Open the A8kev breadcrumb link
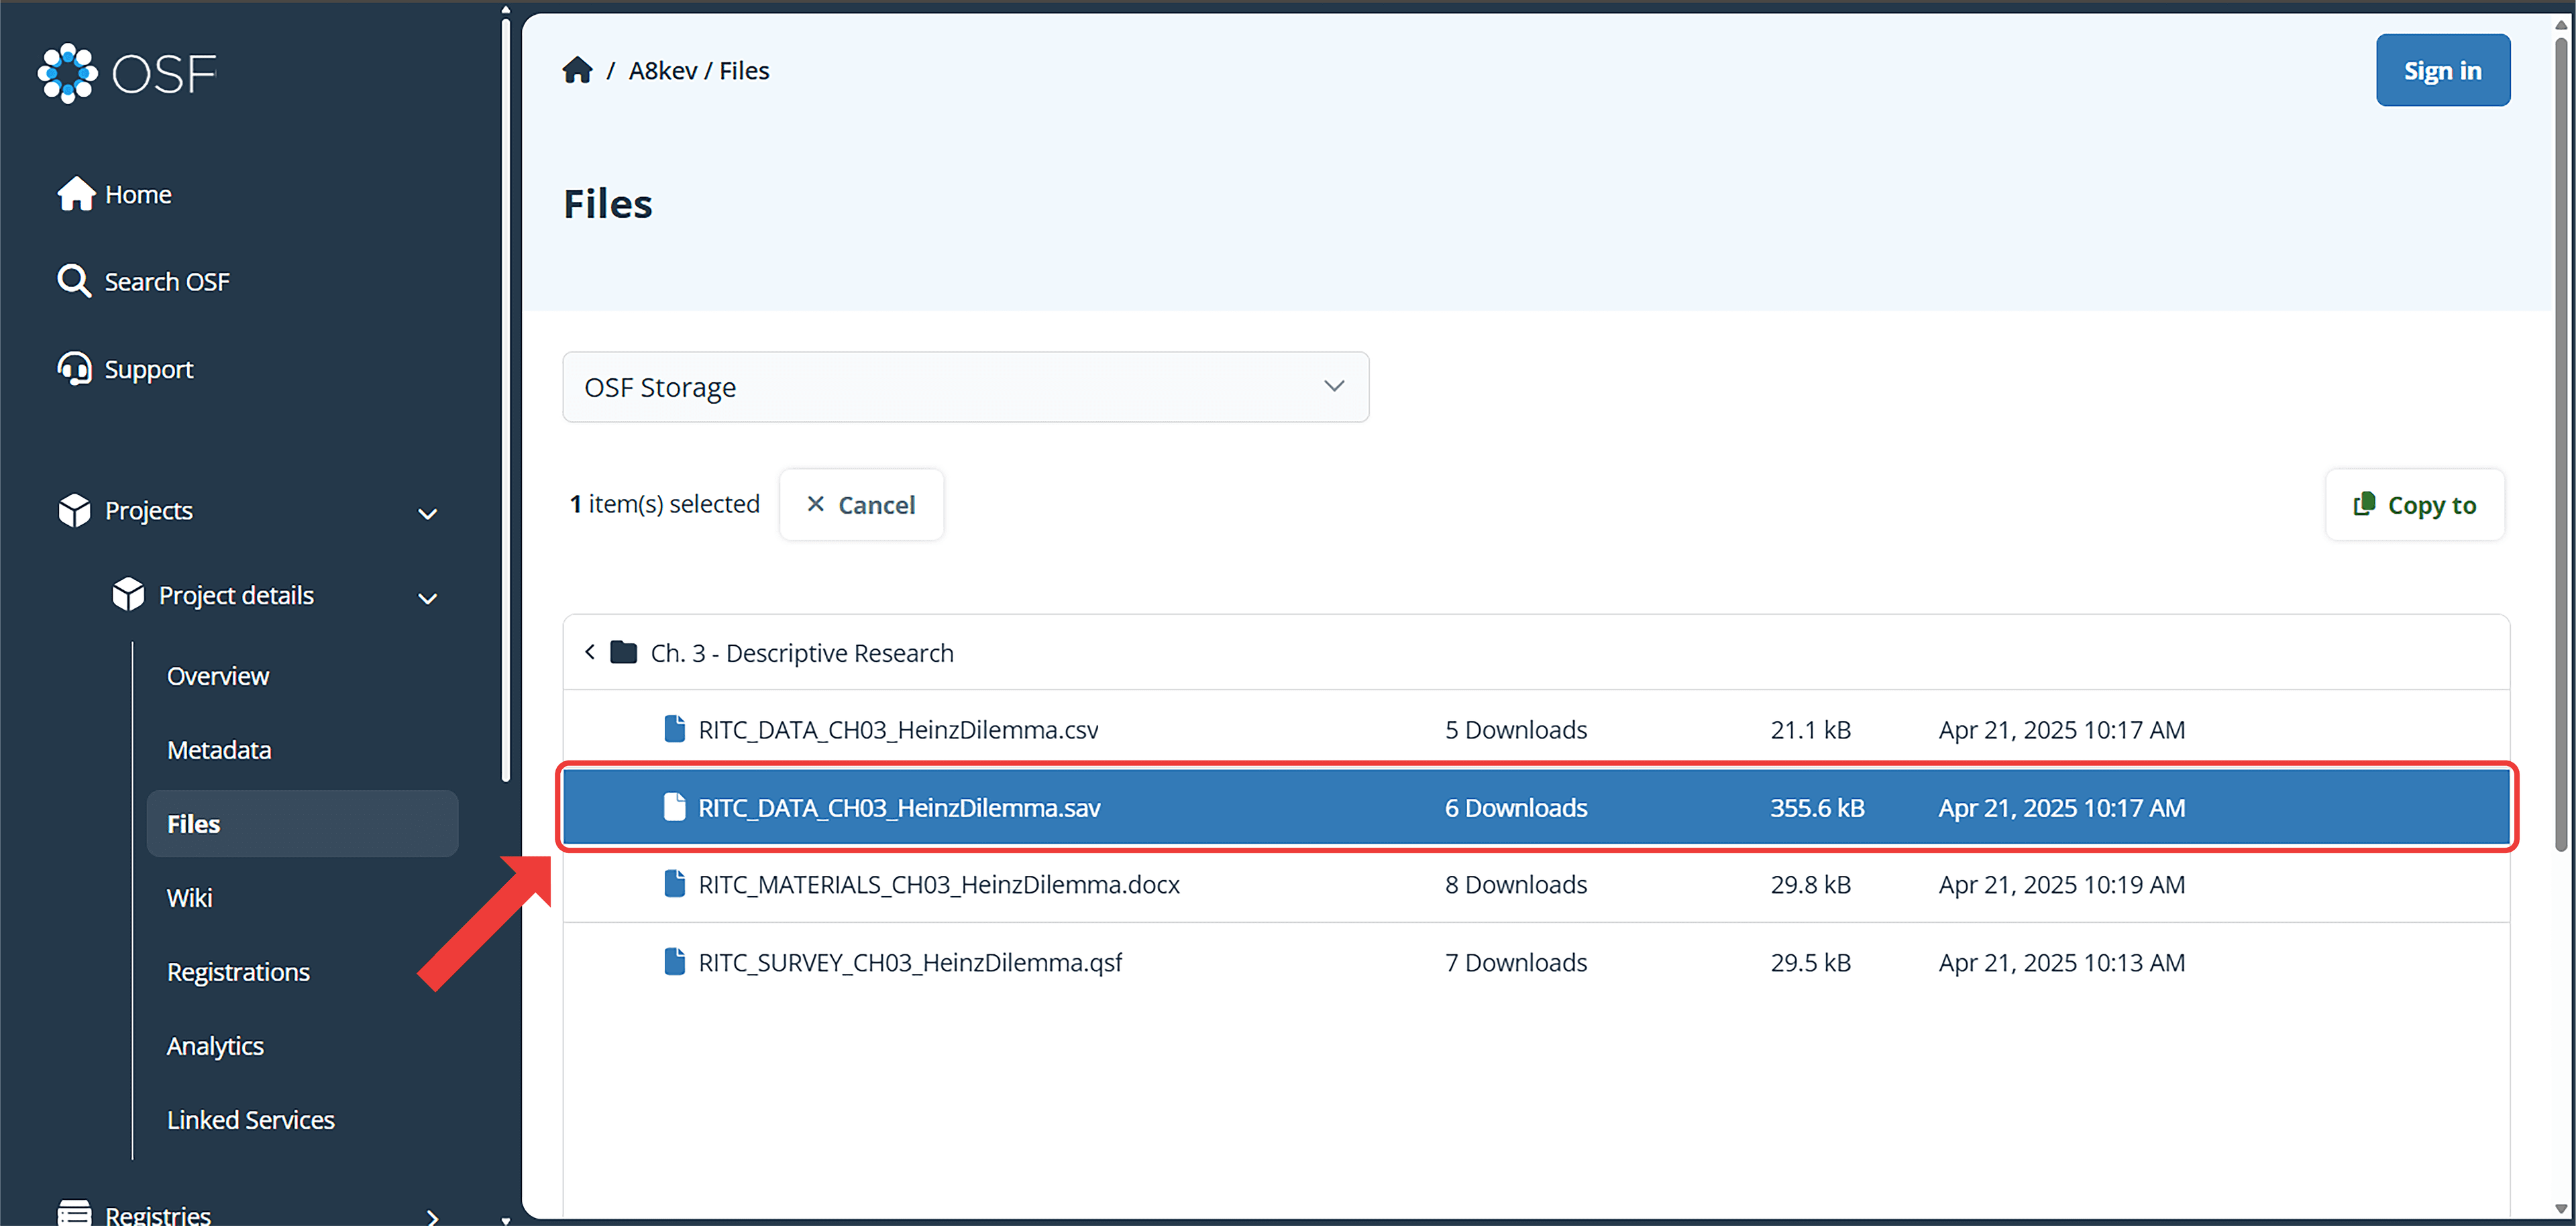The image size is (2576, 1226). click(663, 71)
